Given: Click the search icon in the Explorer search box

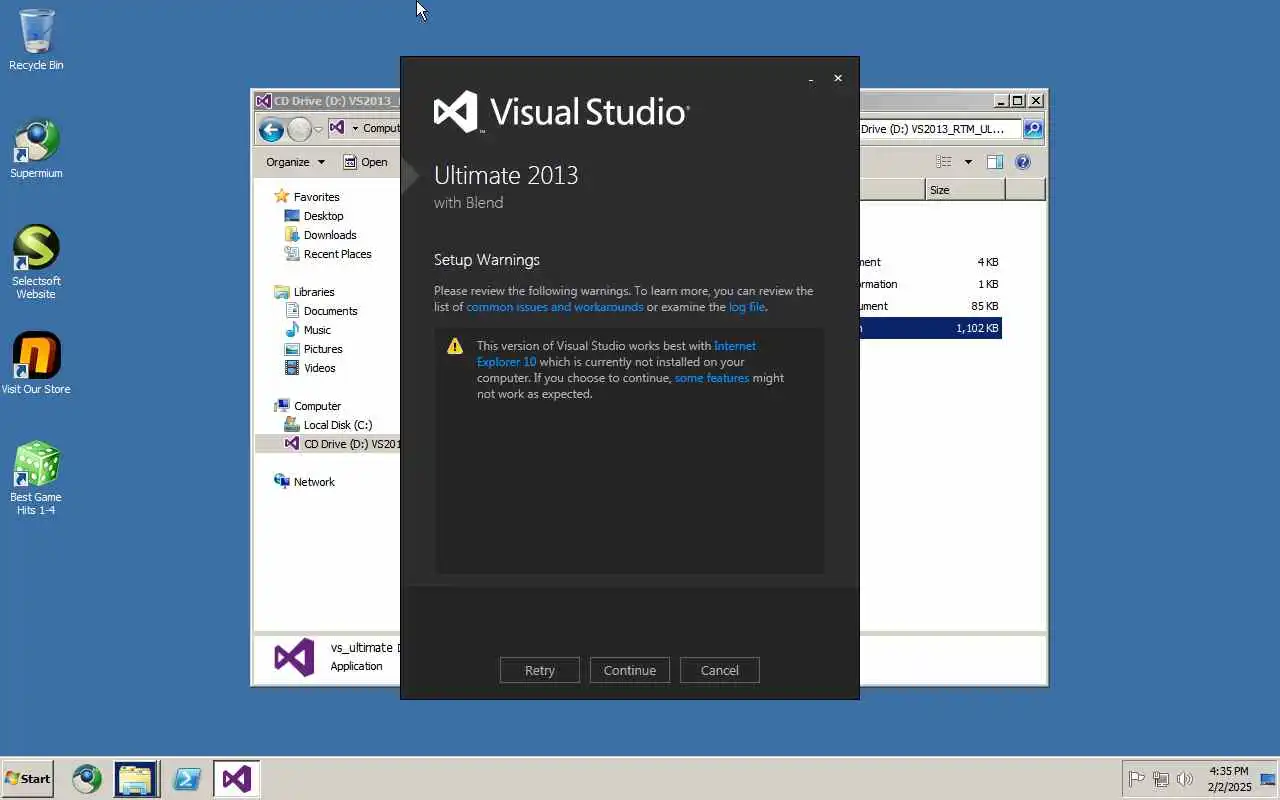Looking at the screenshot, I should 1033,129.
